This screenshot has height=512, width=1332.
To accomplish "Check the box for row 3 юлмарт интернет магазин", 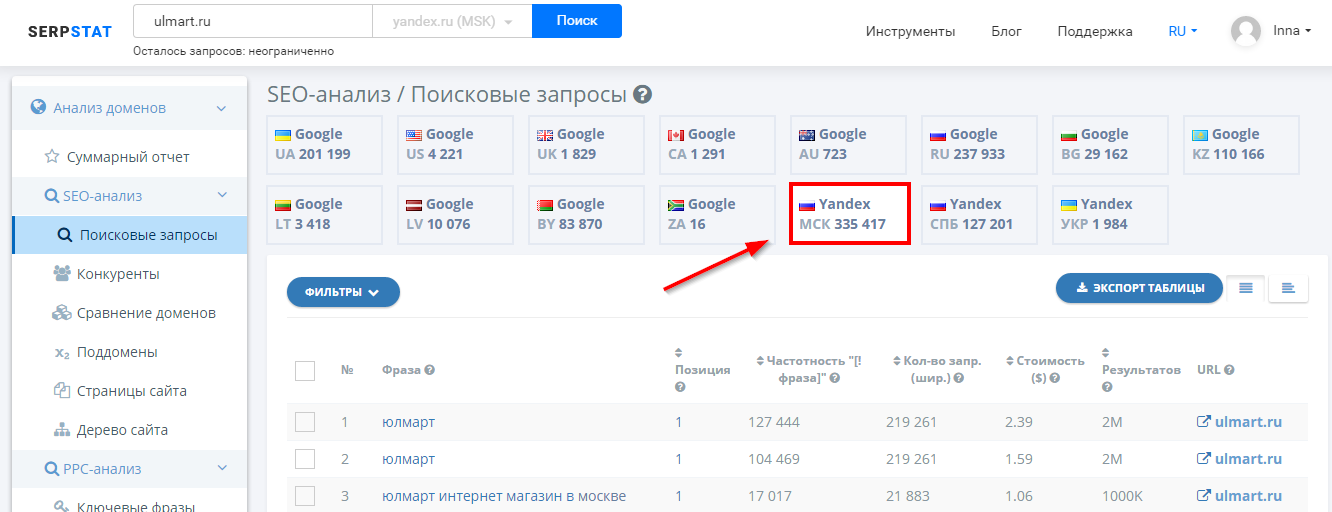I will click(x=305, y=496).
